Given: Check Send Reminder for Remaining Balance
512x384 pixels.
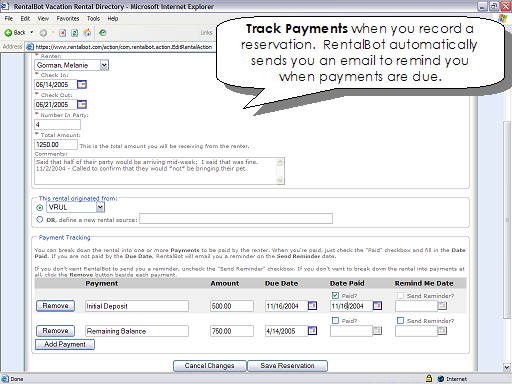Looking at the screenshot, I should pos(400,320).
